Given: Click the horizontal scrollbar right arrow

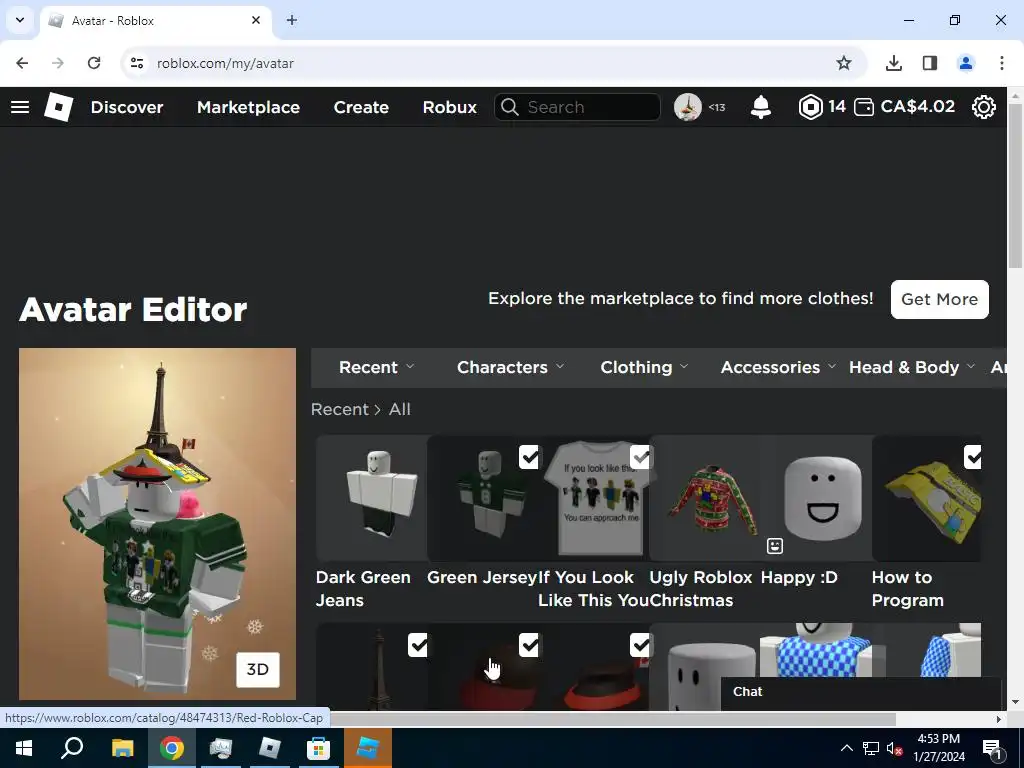Looking at the screenshot, I should 998,719.
